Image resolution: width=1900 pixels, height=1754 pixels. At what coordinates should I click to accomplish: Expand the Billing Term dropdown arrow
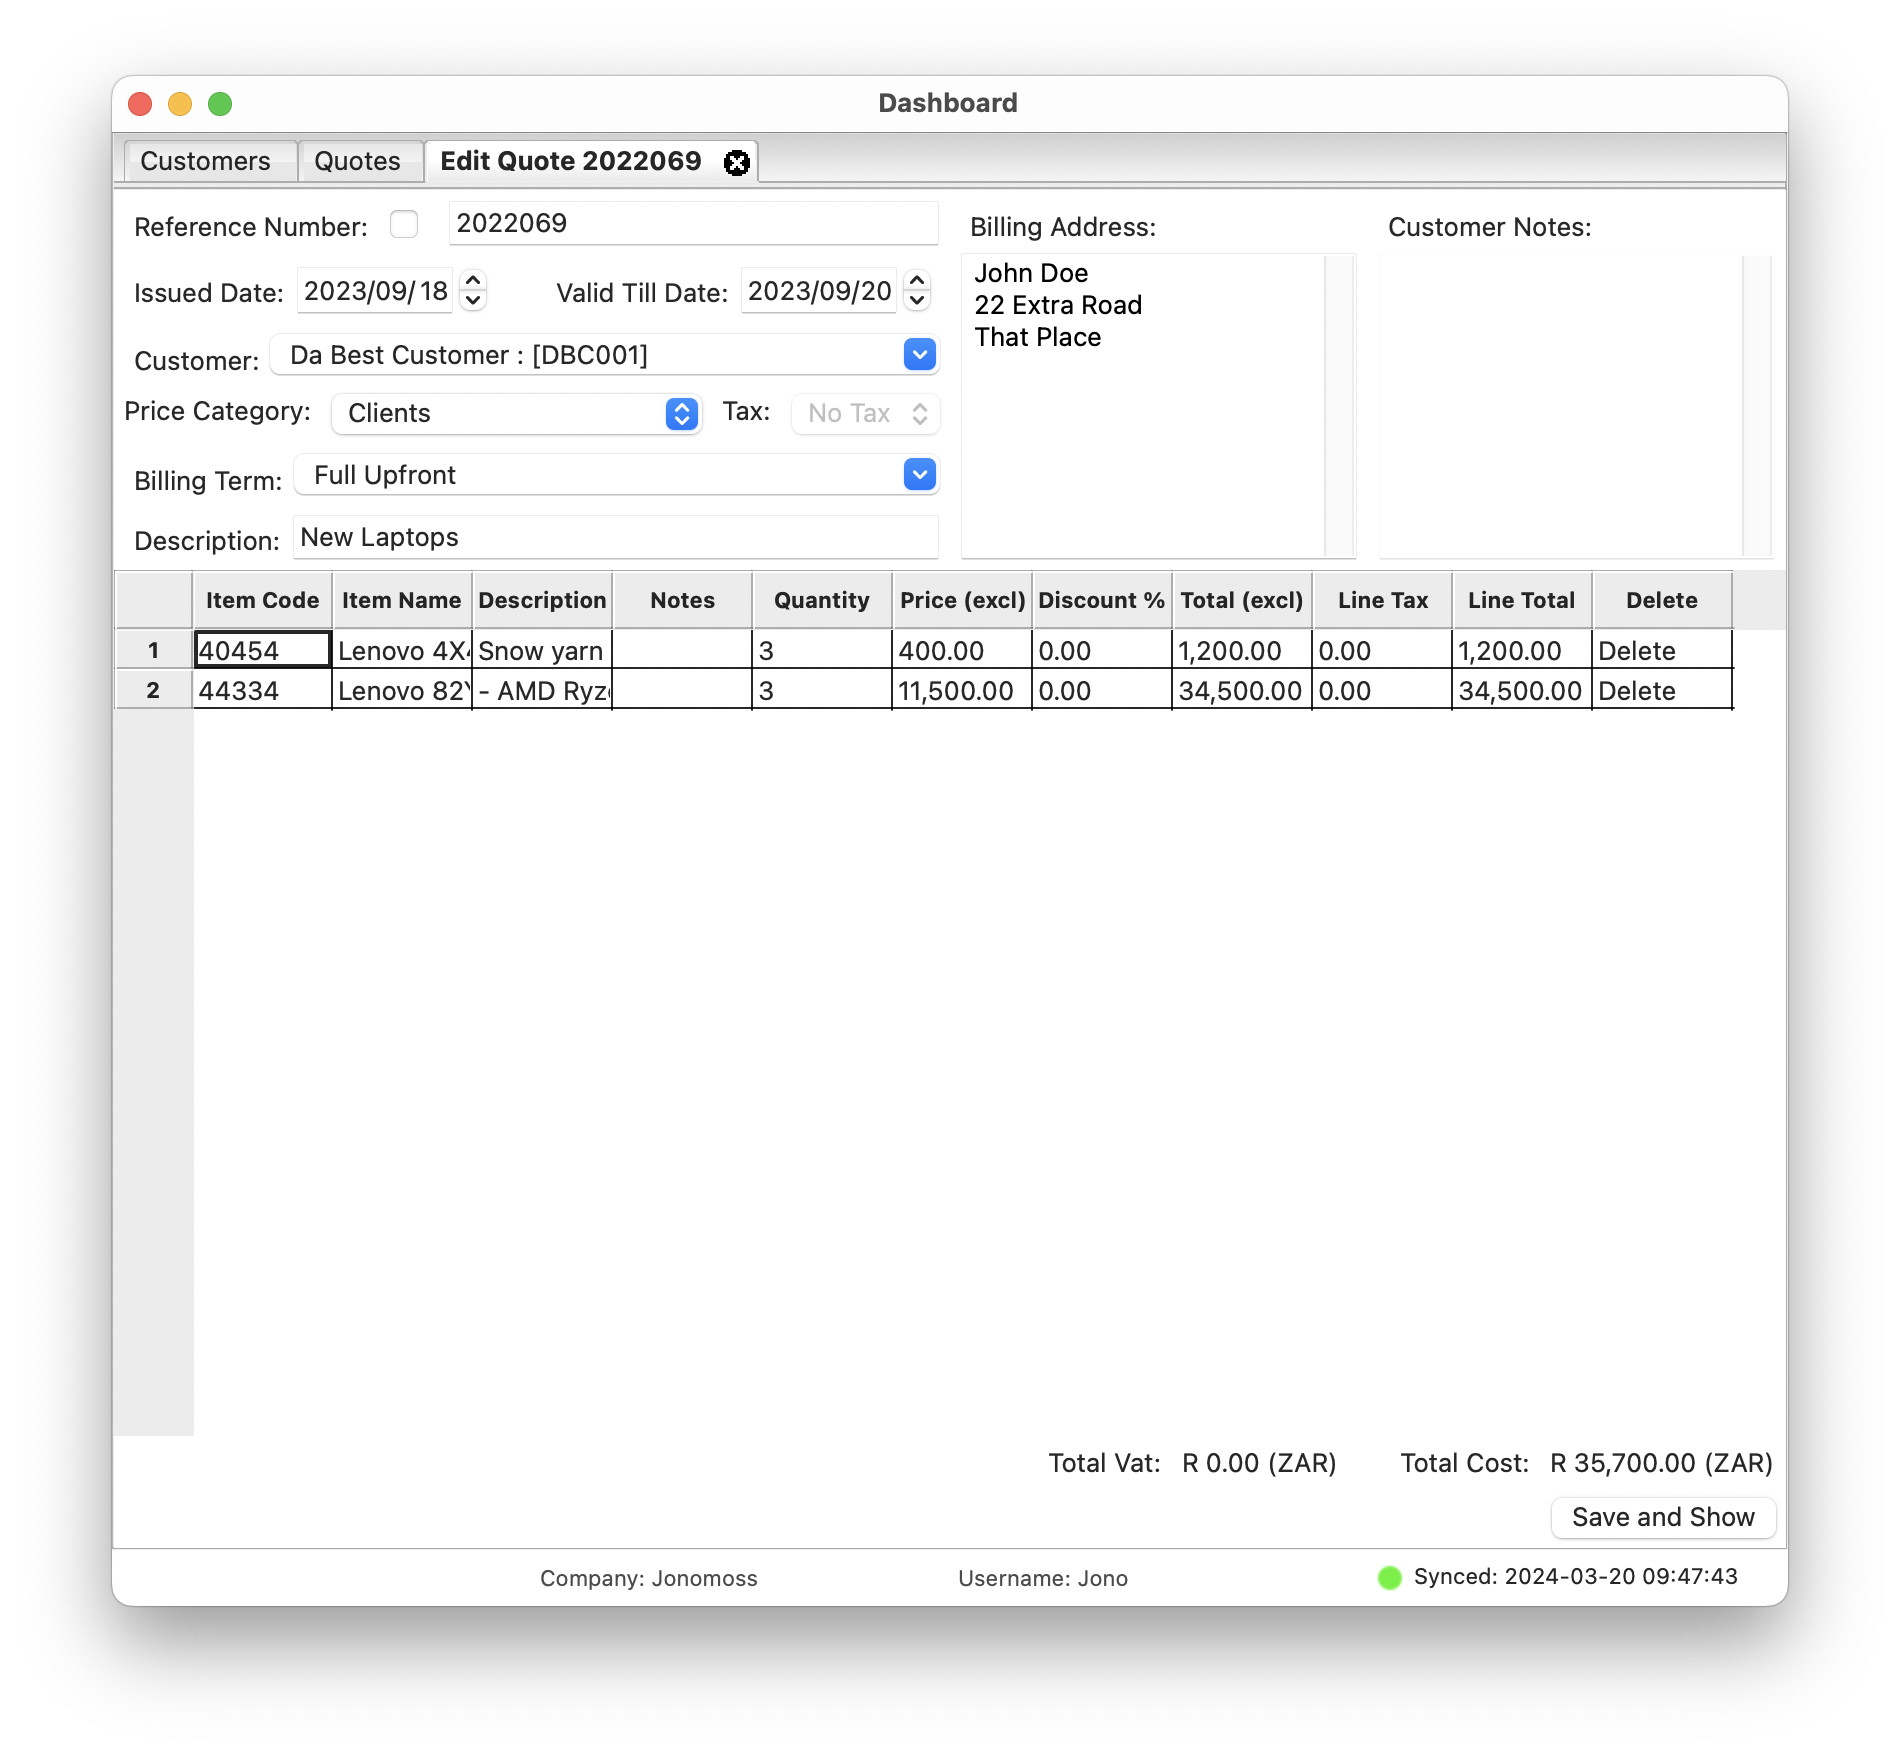919,474
